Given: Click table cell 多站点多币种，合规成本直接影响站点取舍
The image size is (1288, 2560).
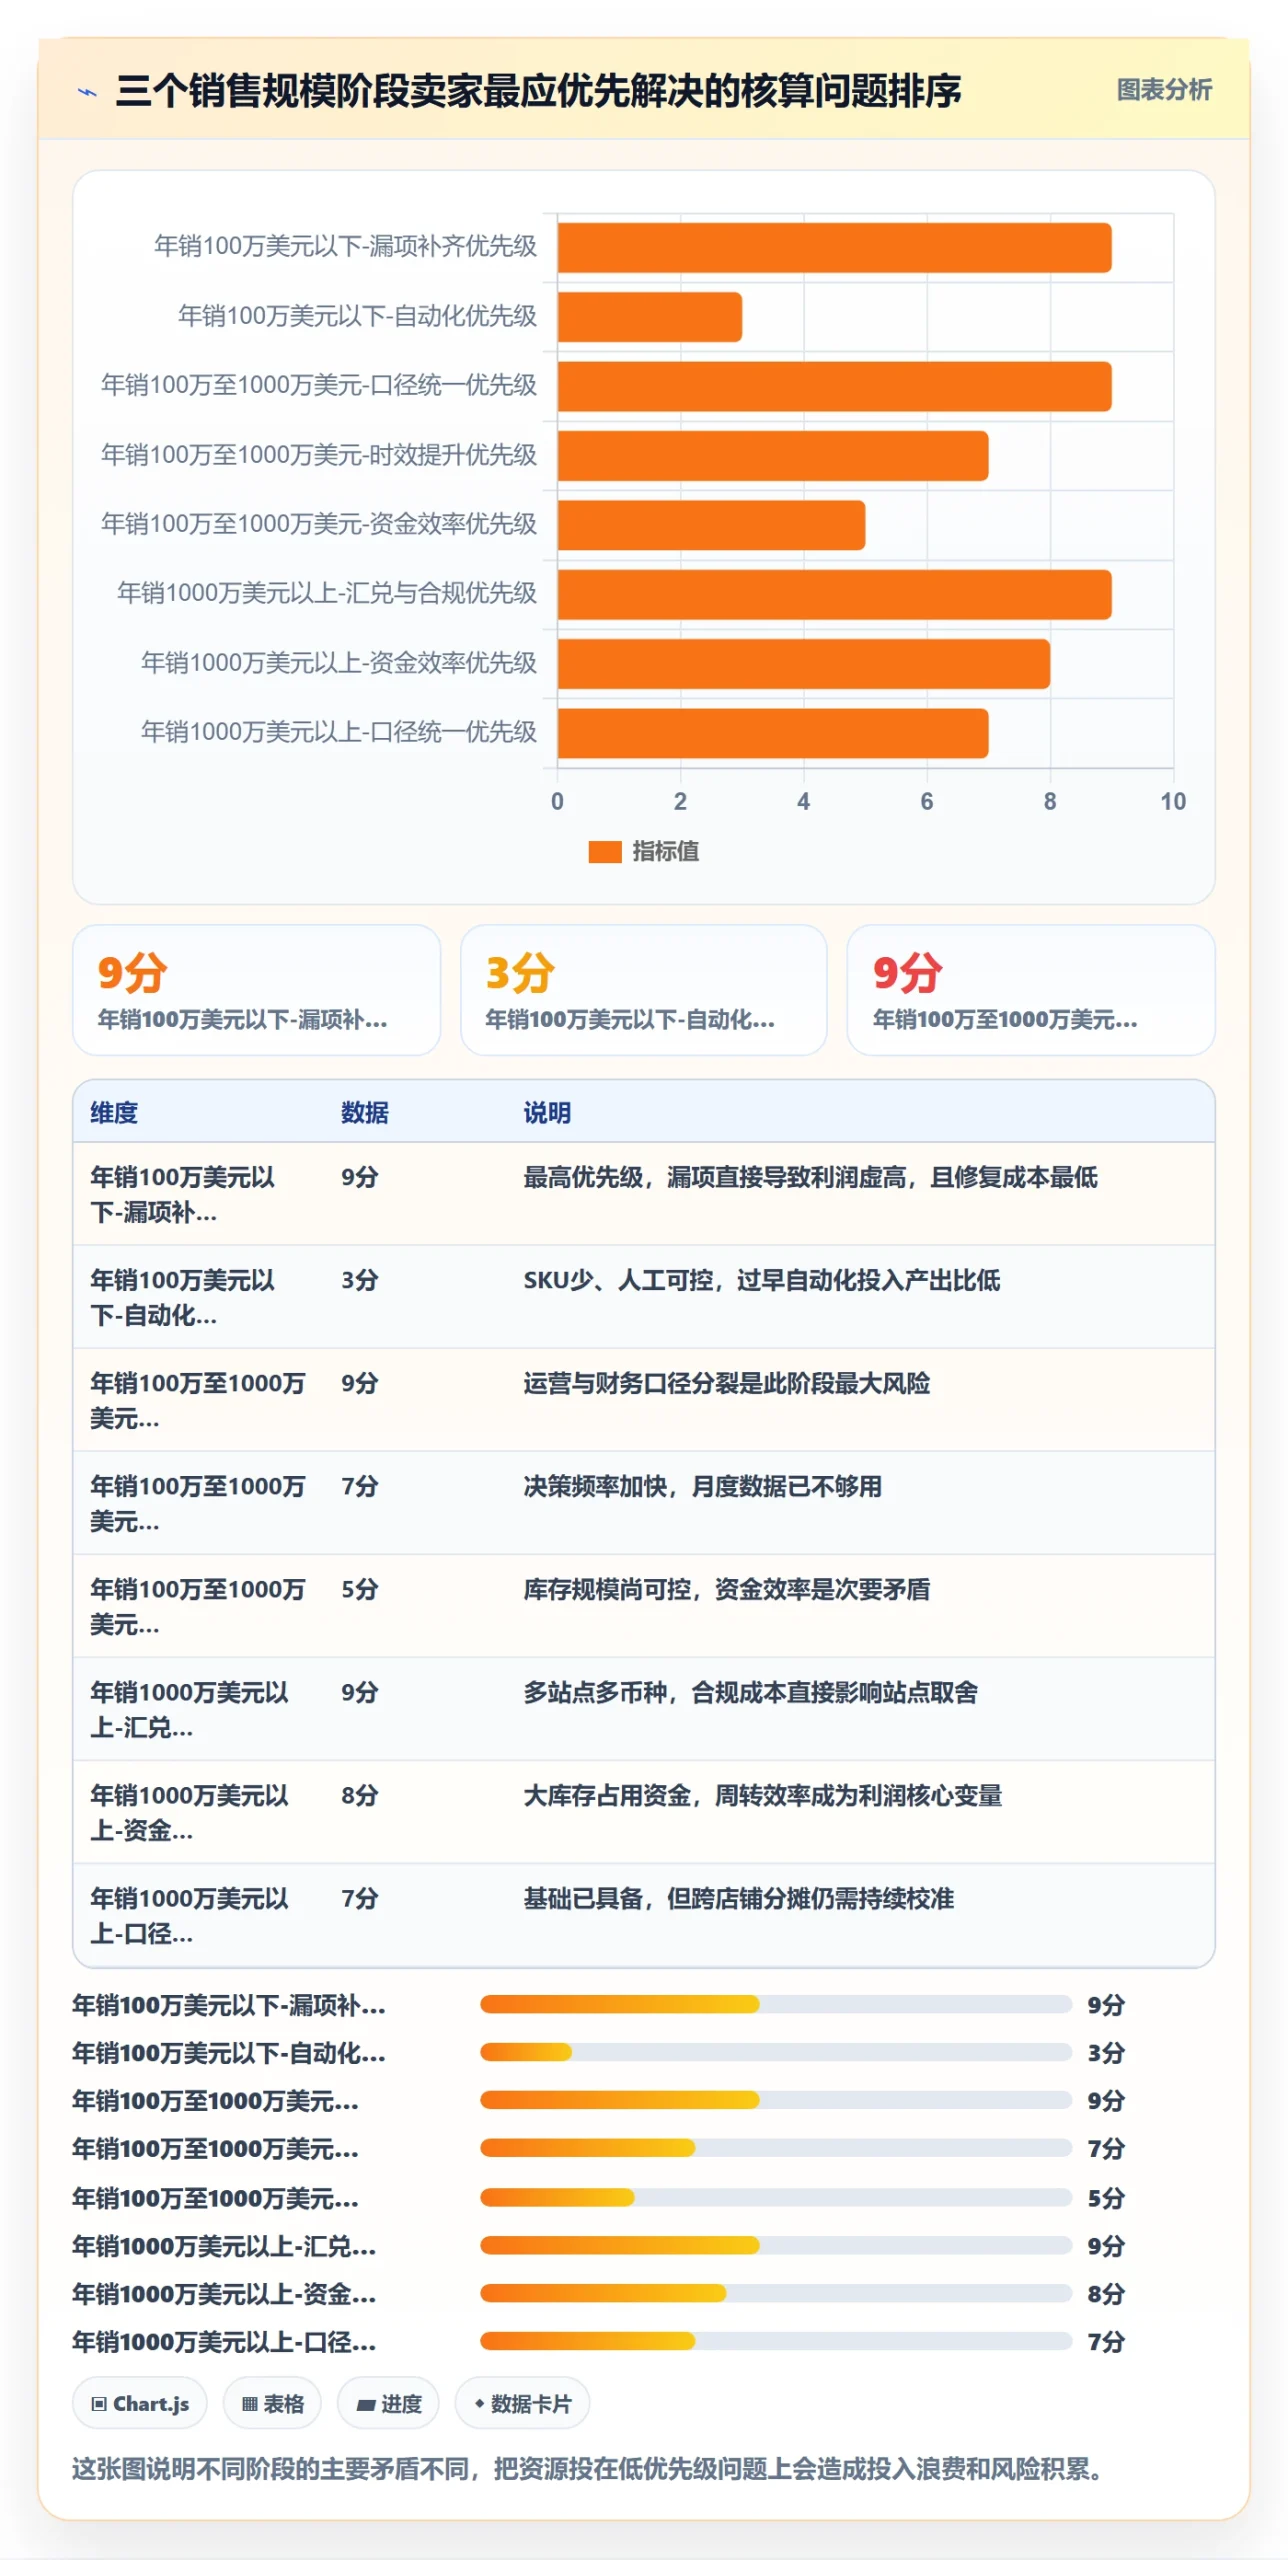Looking at the screenshot, I should pos(750,1692).
